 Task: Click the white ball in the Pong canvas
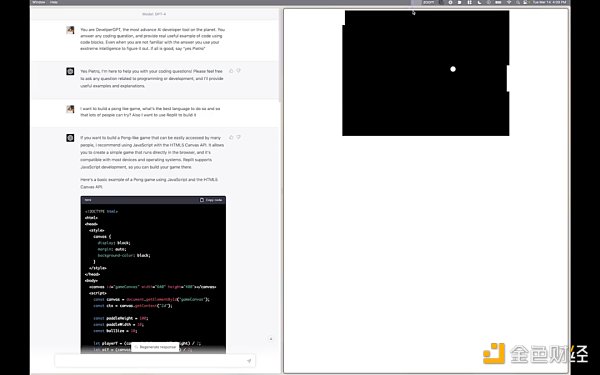(x=453, y=69)
